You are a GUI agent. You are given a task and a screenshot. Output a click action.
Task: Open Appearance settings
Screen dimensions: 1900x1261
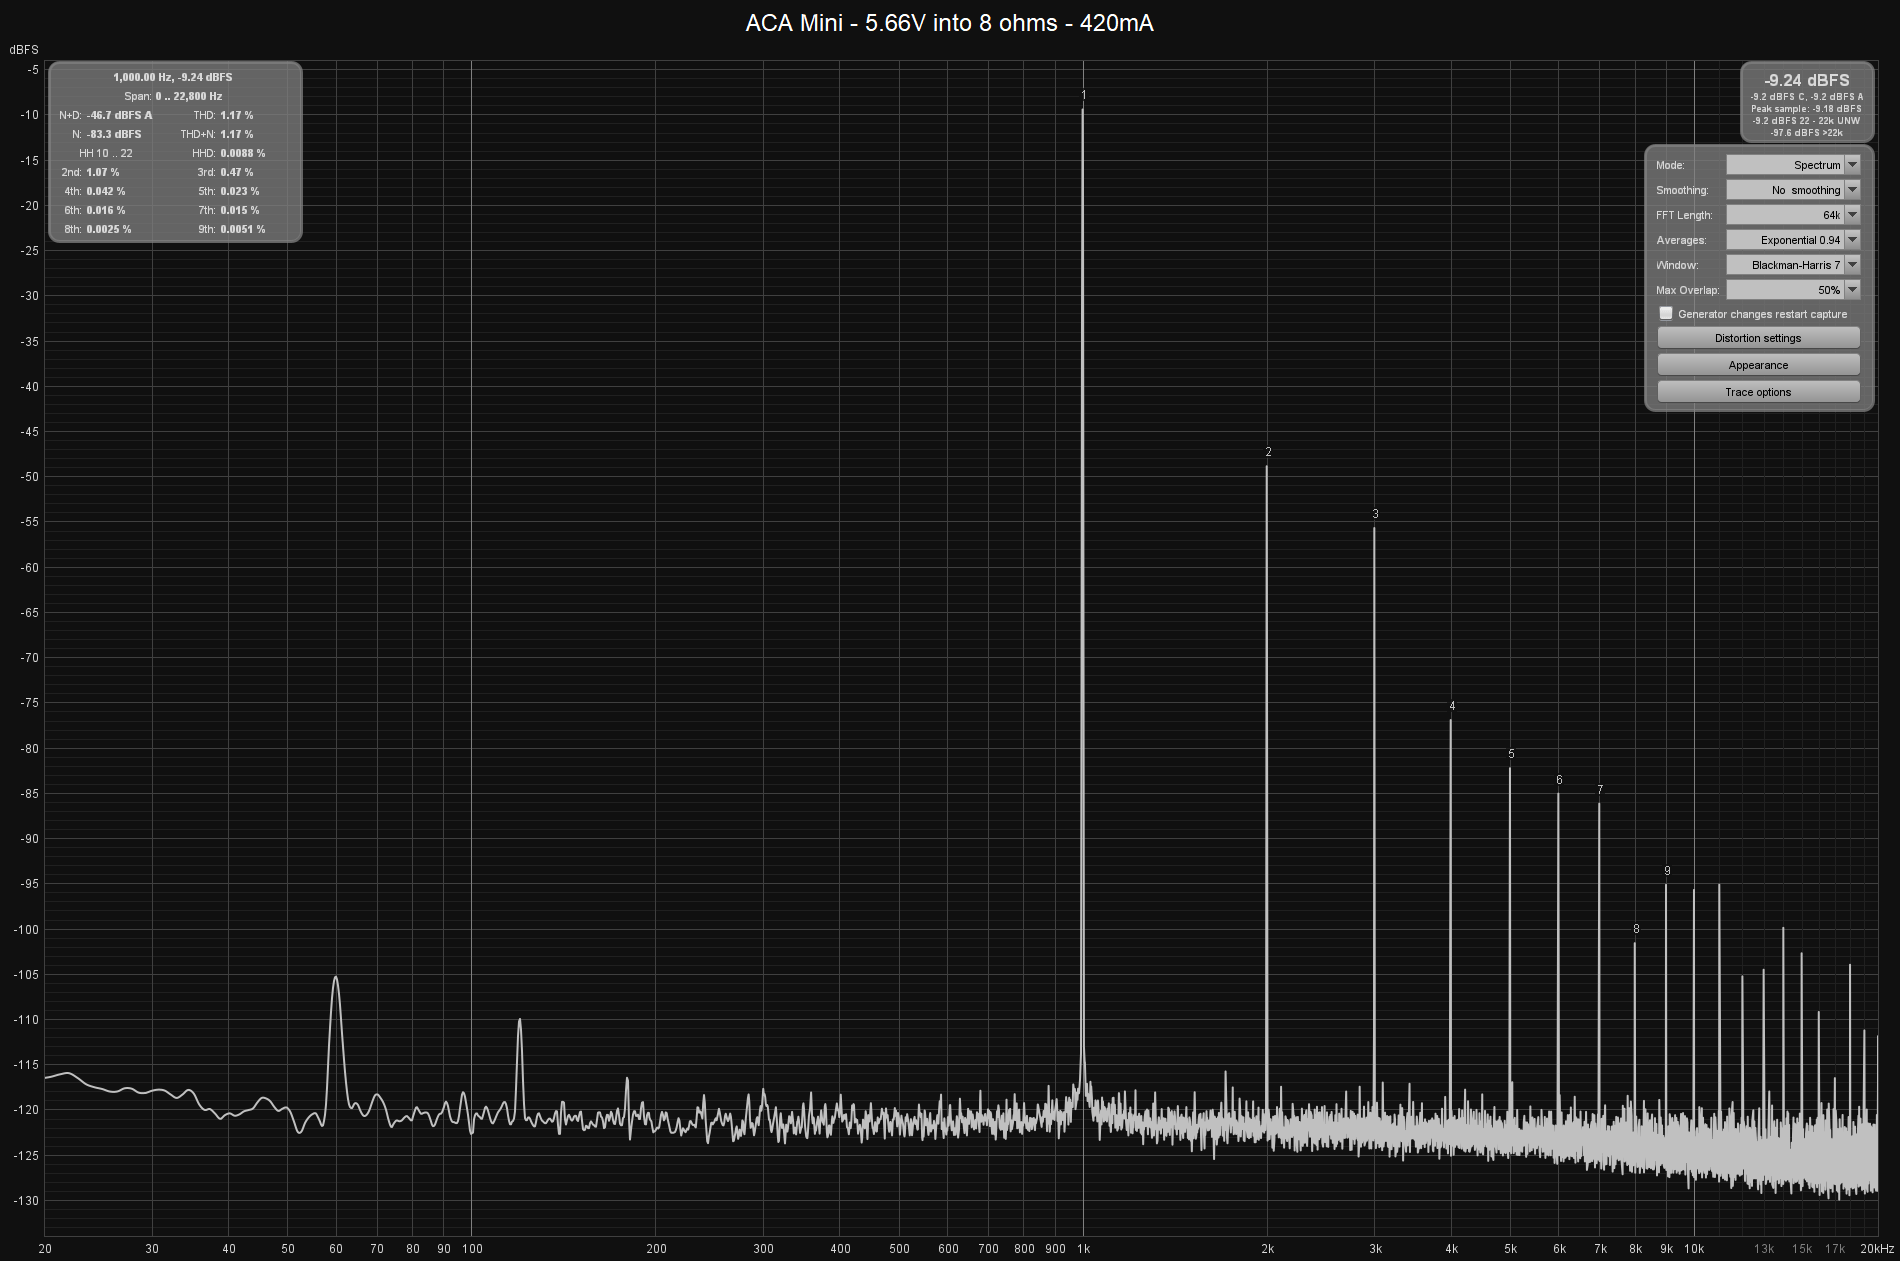pyautogui.click(x=1758, y=365)
